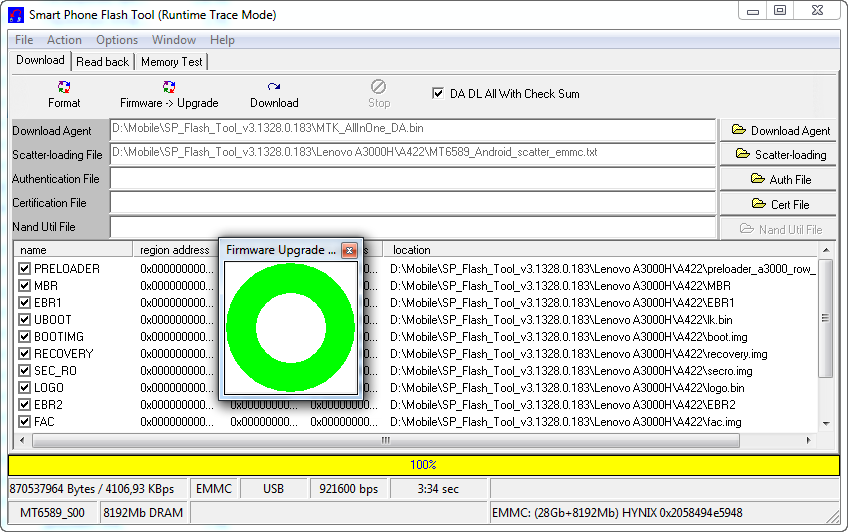Click the Smart Phone Flash Tool title icon
The image size is (848, 532).
[x=16, y=15]
